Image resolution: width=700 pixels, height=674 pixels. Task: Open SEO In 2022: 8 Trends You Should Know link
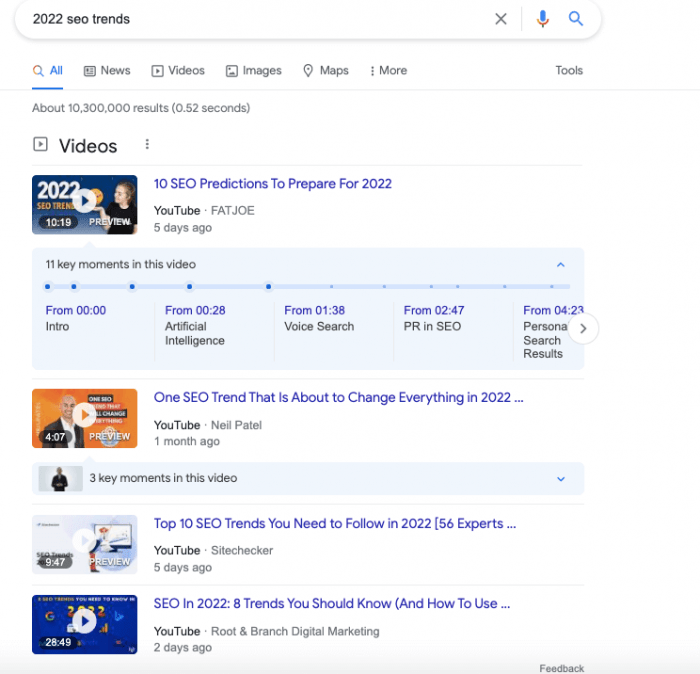pyautogui.click(x=332, y=603)
